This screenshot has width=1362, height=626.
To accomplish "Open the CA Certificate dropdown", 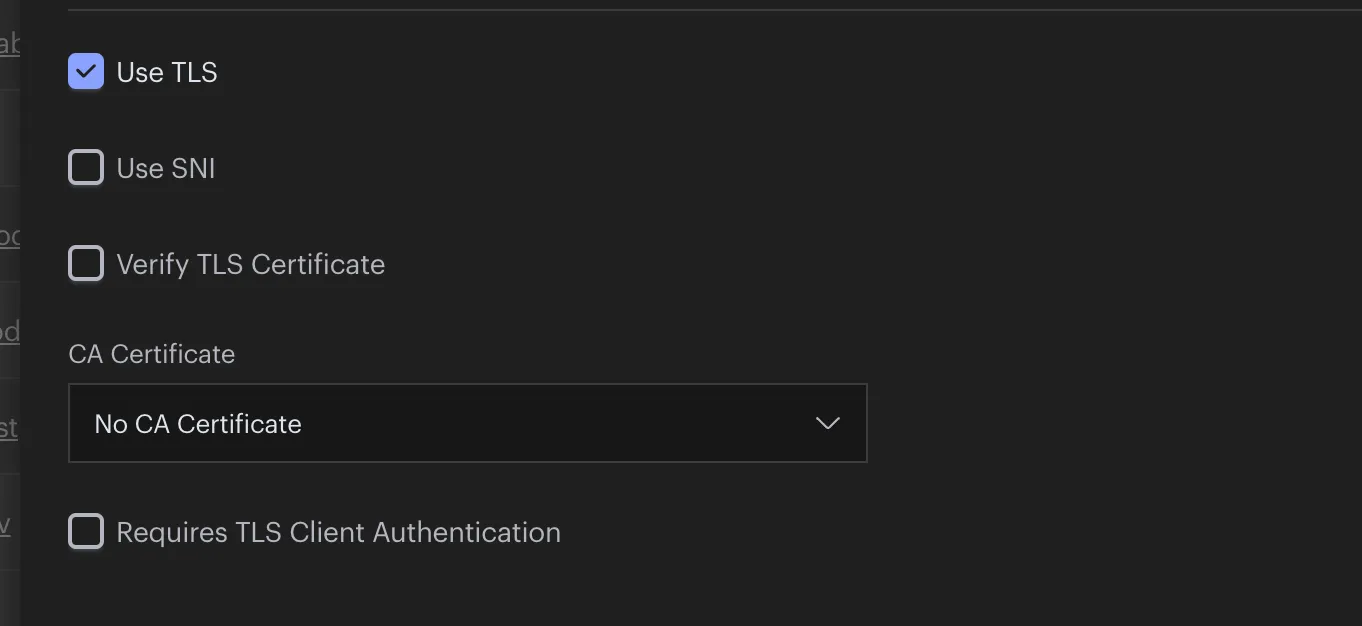I will pyautogui.click(x=467, y=423).
